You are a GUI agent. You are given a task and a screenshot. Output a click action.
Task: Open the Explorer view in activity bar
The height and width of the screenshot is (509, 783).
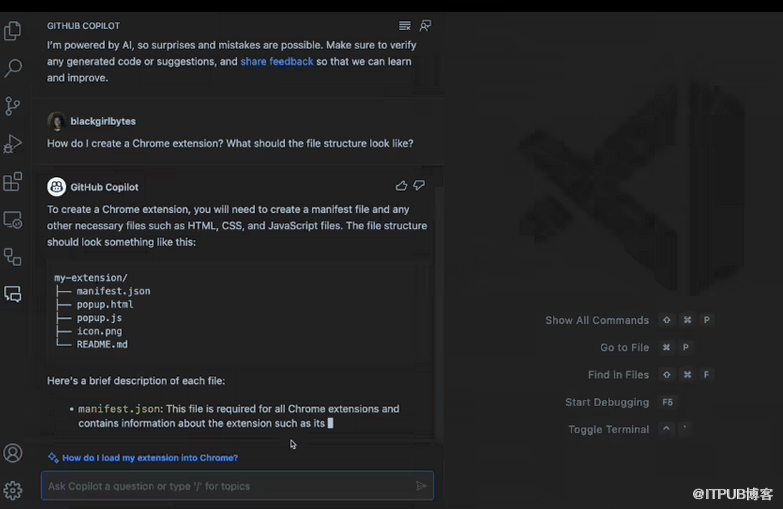click(x=13, y=31)
